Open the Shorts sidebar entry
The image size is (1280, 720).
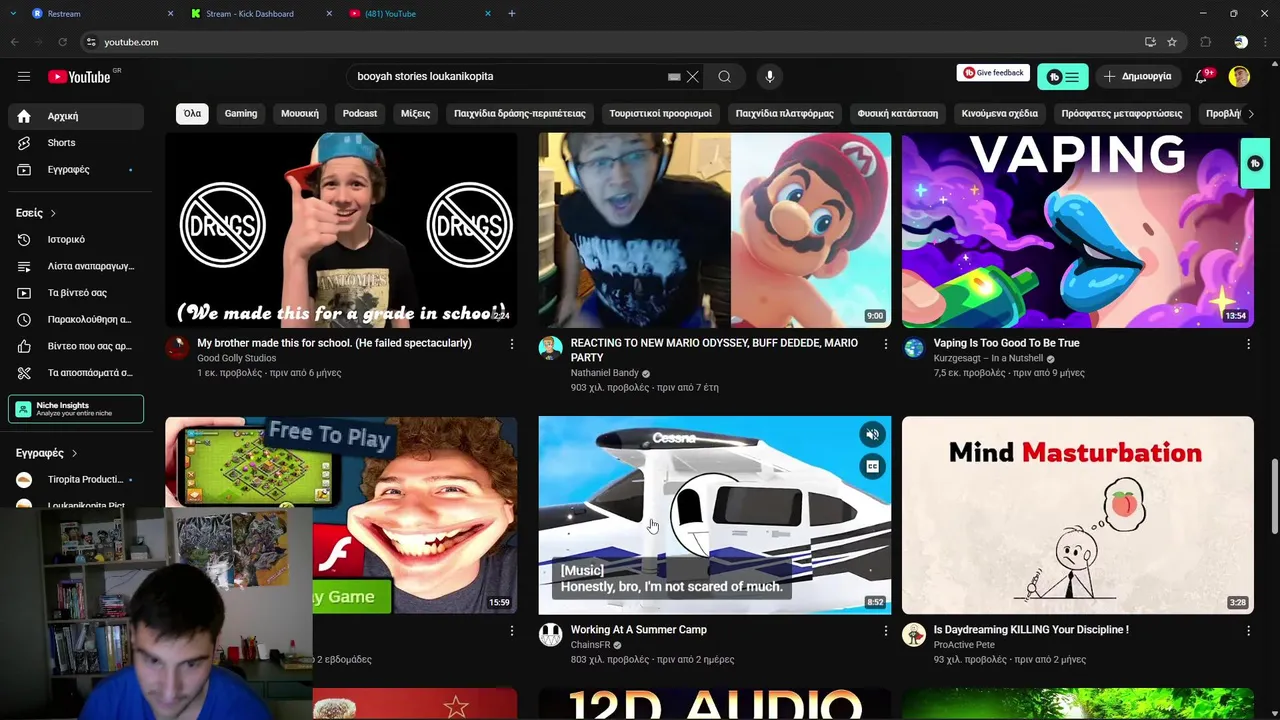pos(76,143)
